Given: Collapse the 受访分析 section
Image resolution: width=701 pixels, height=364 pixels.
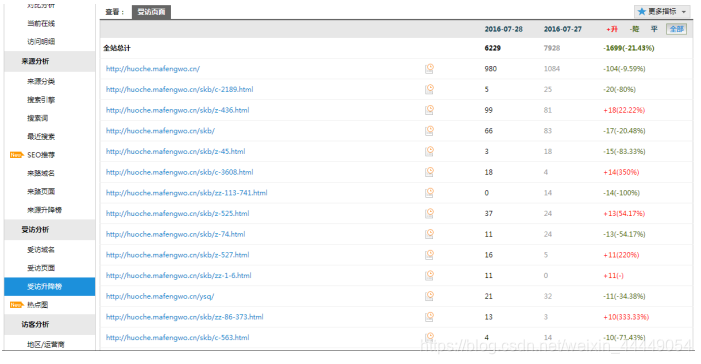Looking at the screenshot, I should pos(50,229).
